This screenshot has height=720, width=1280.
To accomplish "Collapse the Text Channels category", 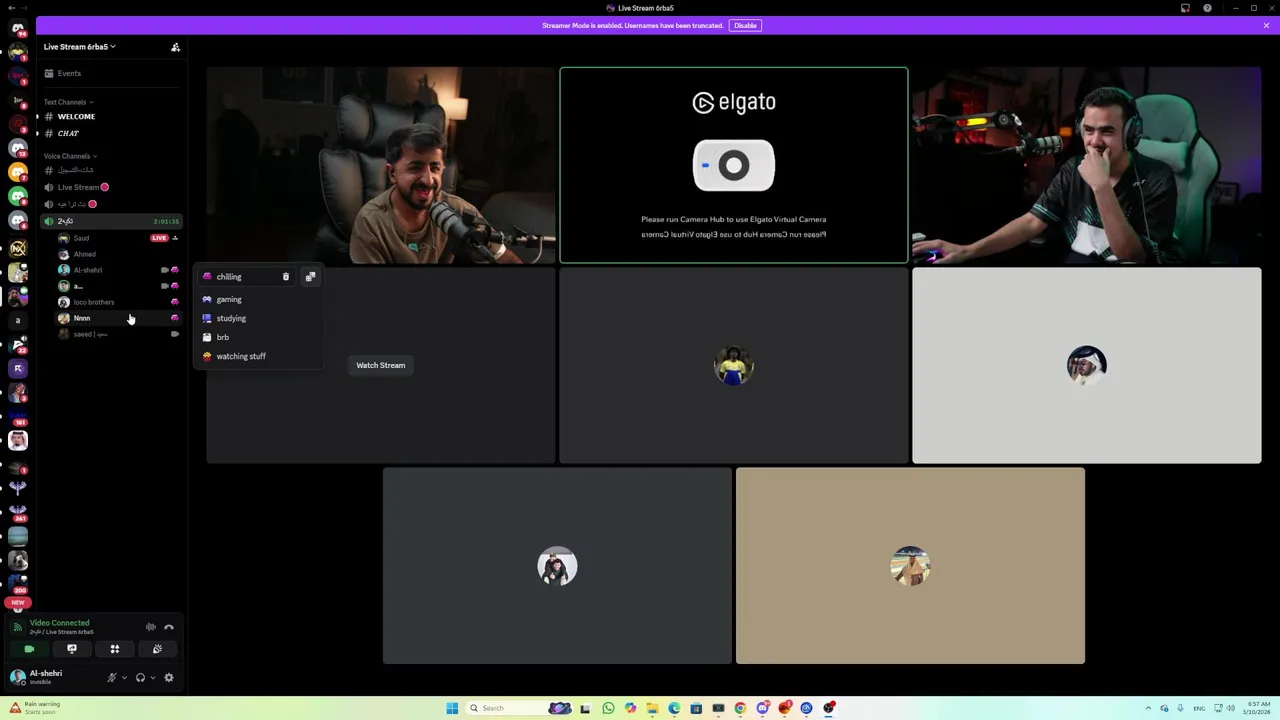I will 68,102.
